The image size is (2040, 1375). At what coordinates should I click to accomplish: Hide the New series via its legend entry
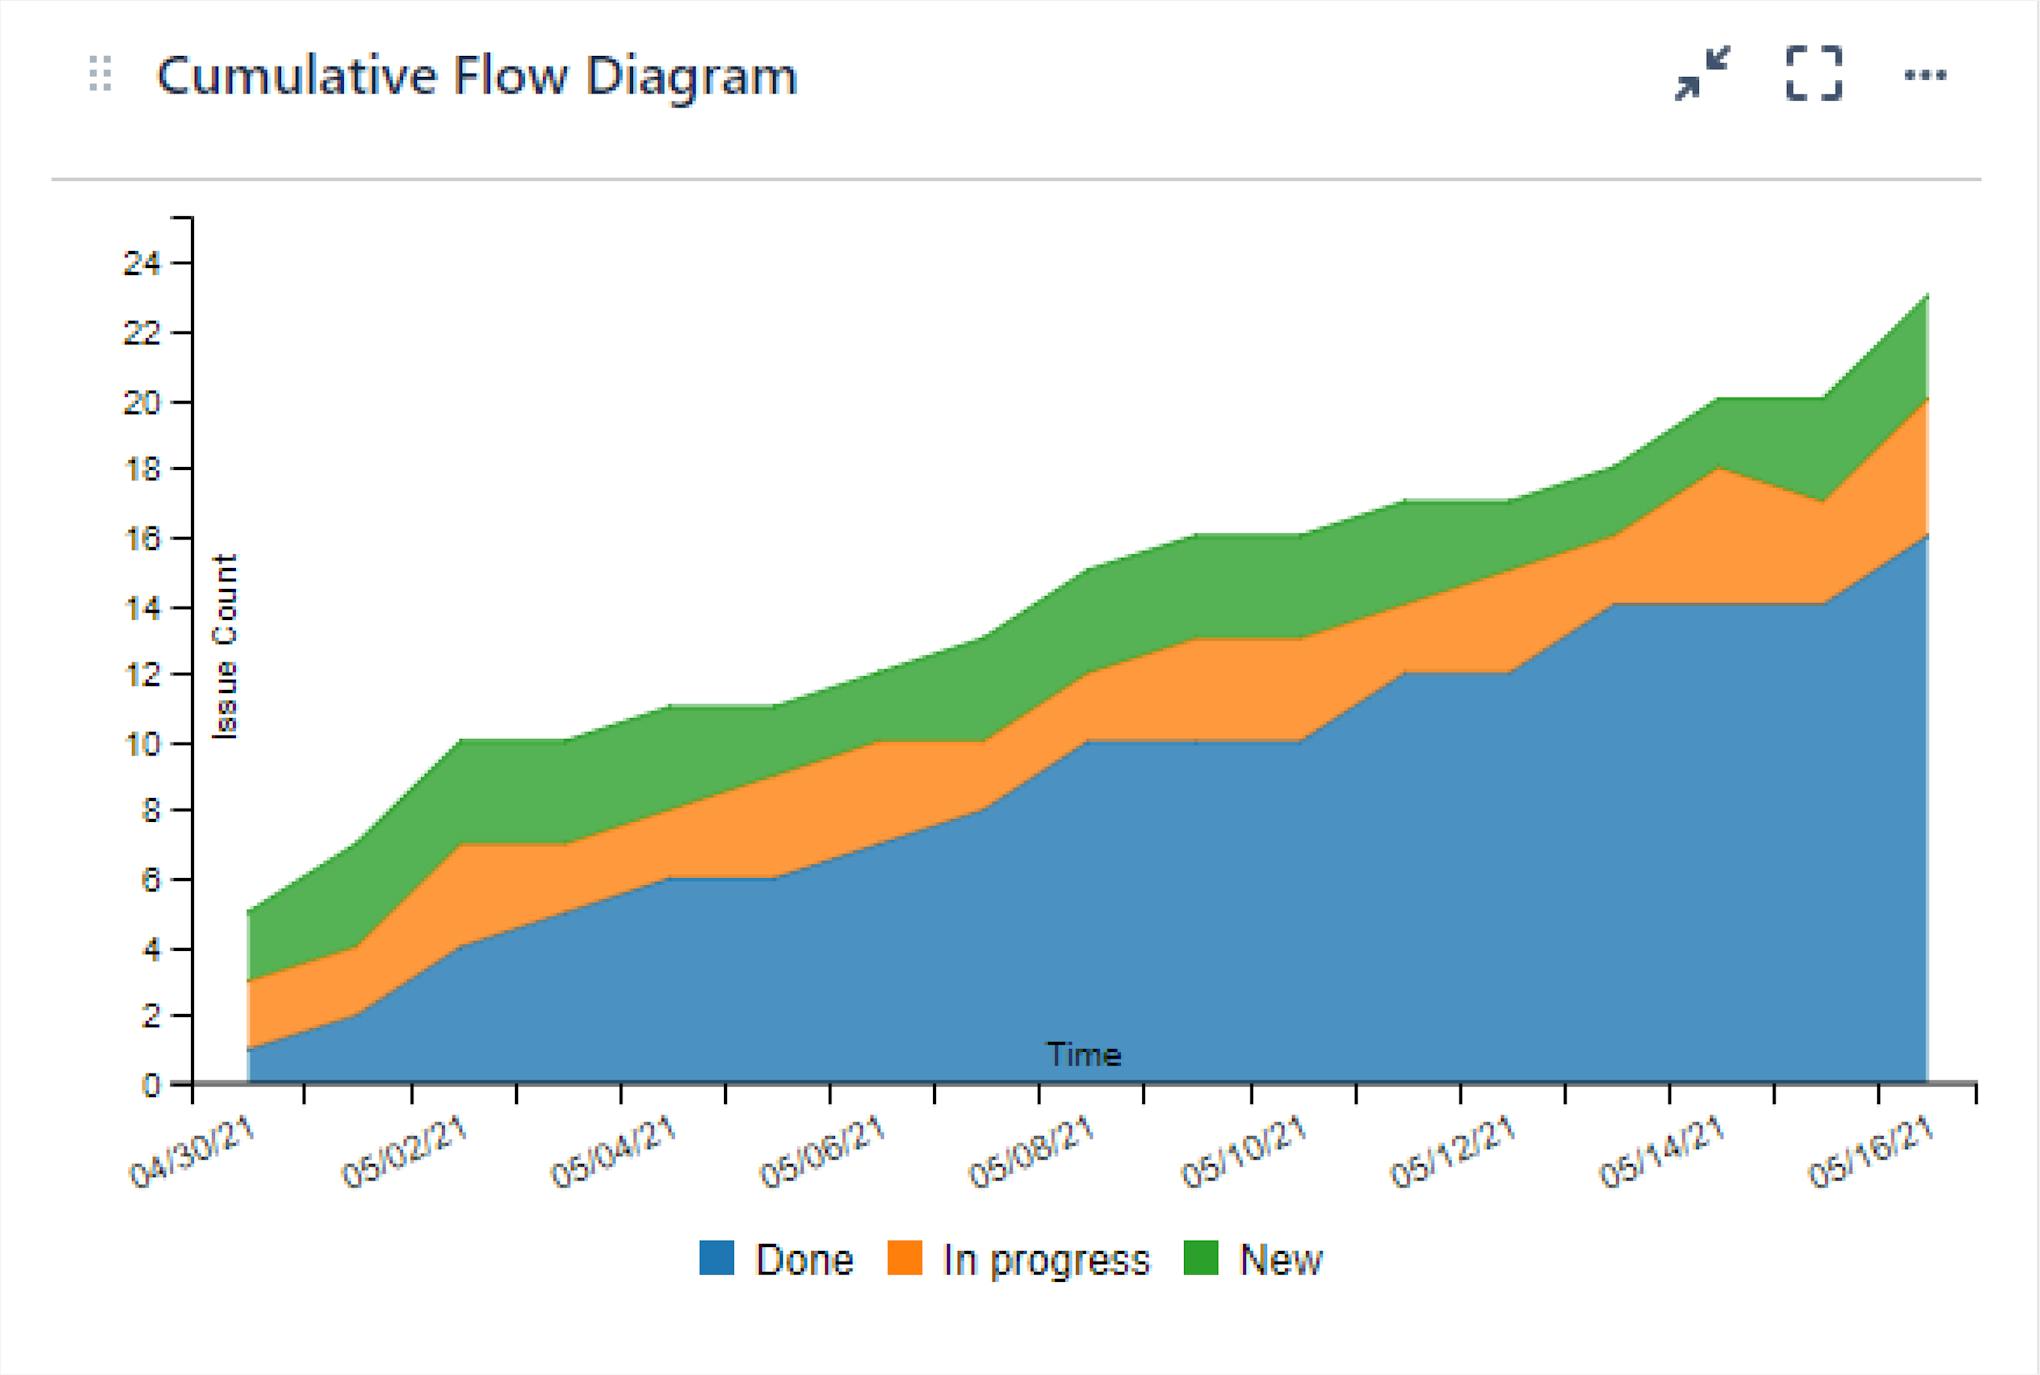(x=1281, y=1260)
